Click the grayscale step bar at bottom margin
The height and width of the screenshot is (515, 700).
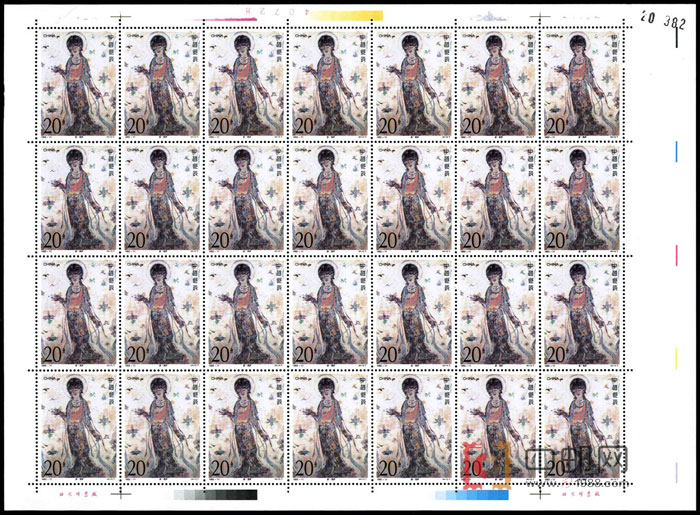point(214,494)
